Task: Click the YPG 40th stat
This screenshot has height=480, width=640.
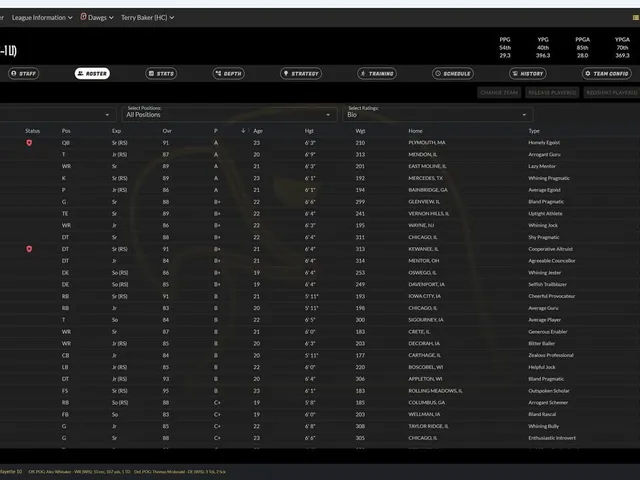Action: point(543,47)
